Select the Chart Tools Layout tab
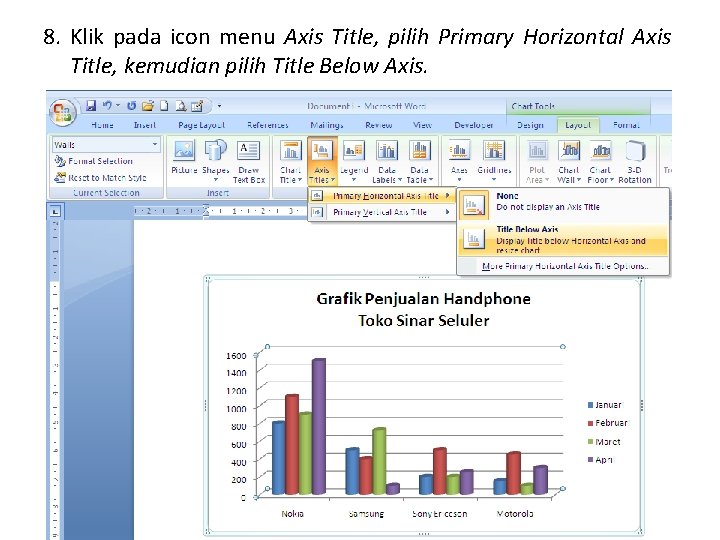The height and width of the screenshot is (540, 720). [578, 125]
